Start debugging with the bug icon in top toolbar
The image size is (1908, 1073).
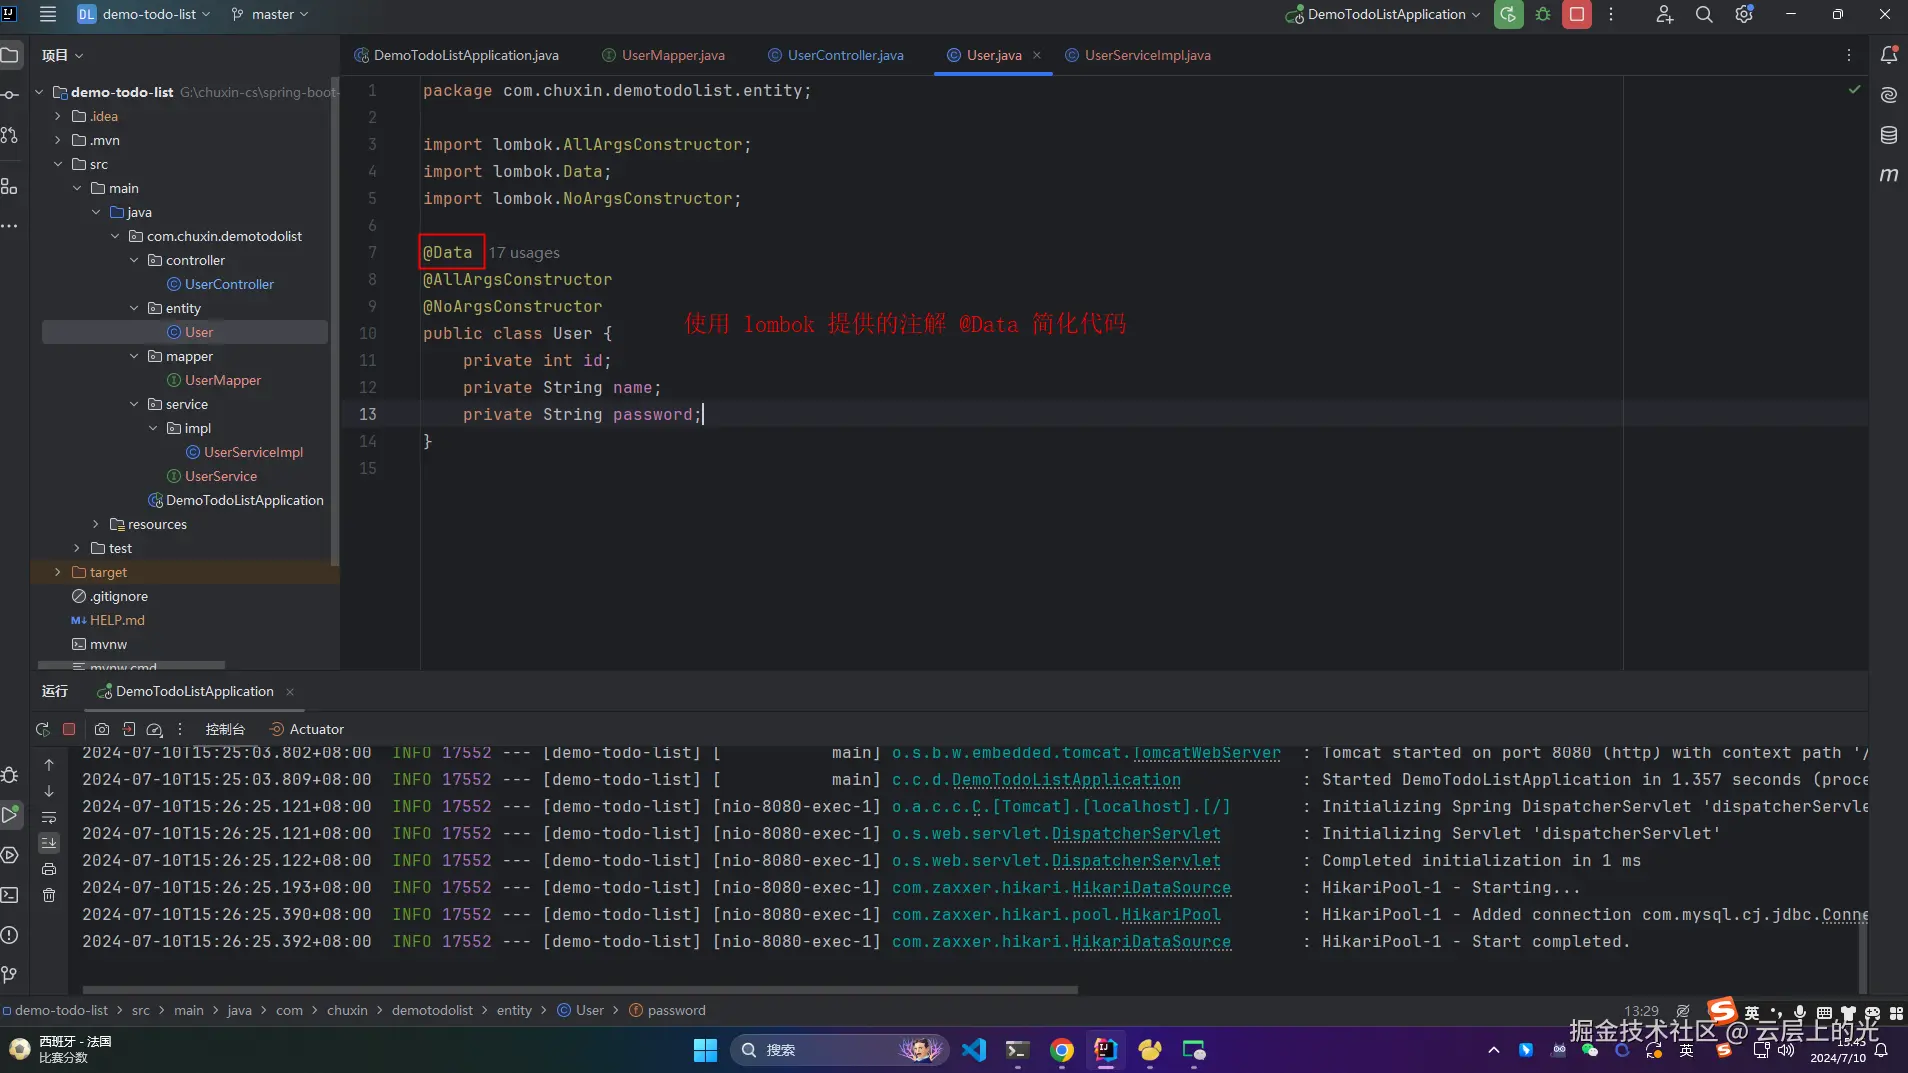pyautogui.click(x=1543, y=14)
